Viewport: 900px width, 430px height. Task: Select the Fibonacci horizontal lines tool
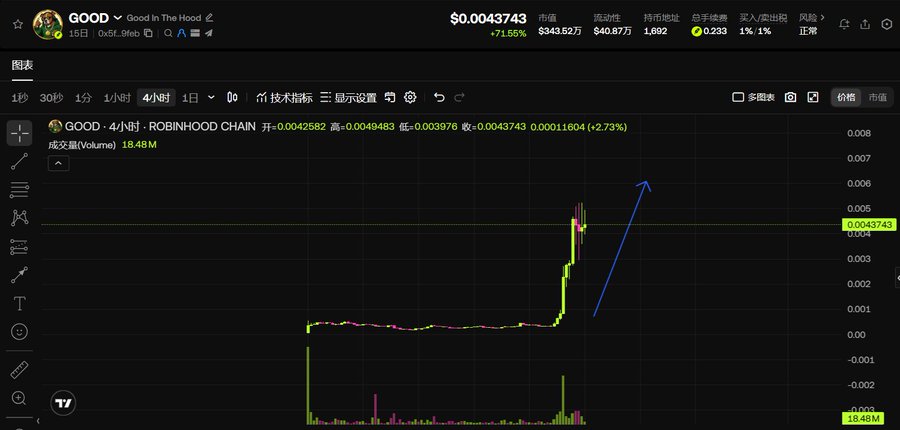tap(20, 189)
